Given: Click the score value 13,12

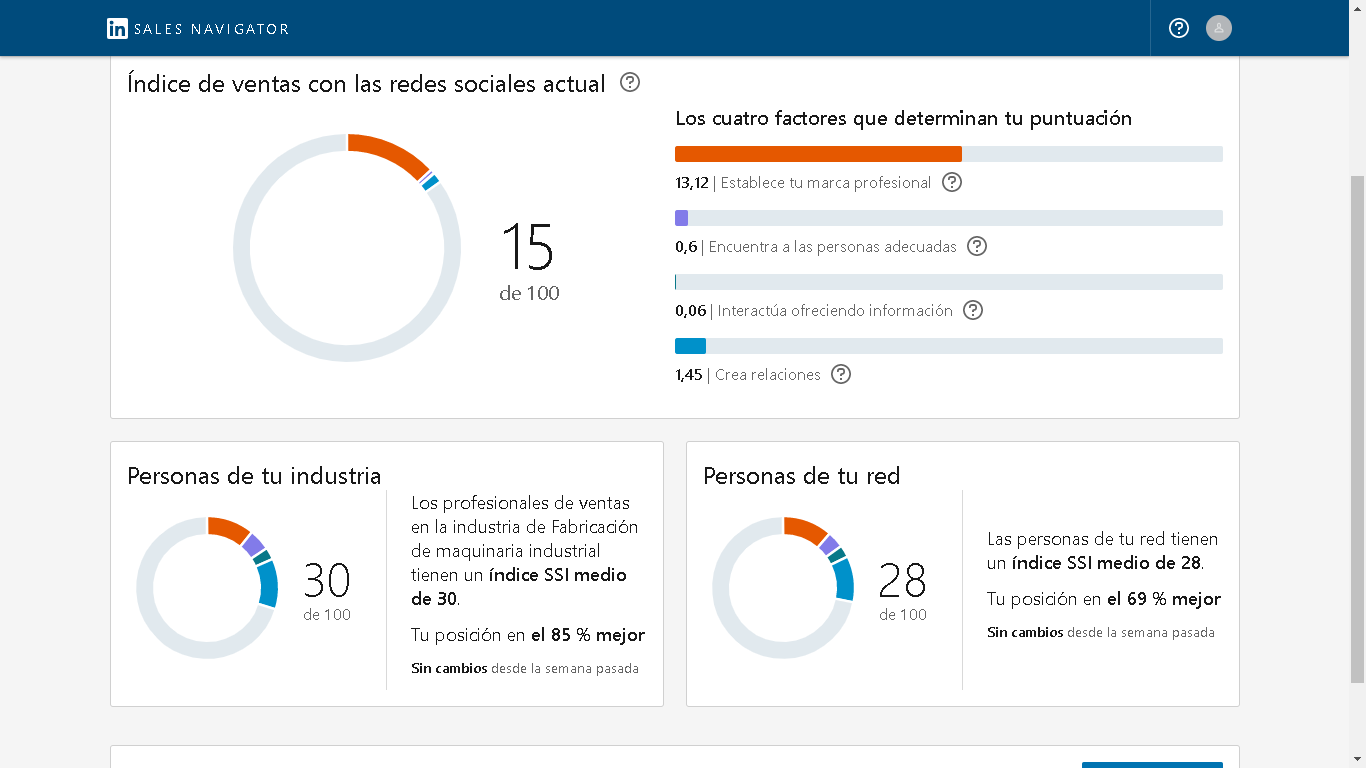Looking at the screenshot, I should pyautogui.click(x=692, y=183).
